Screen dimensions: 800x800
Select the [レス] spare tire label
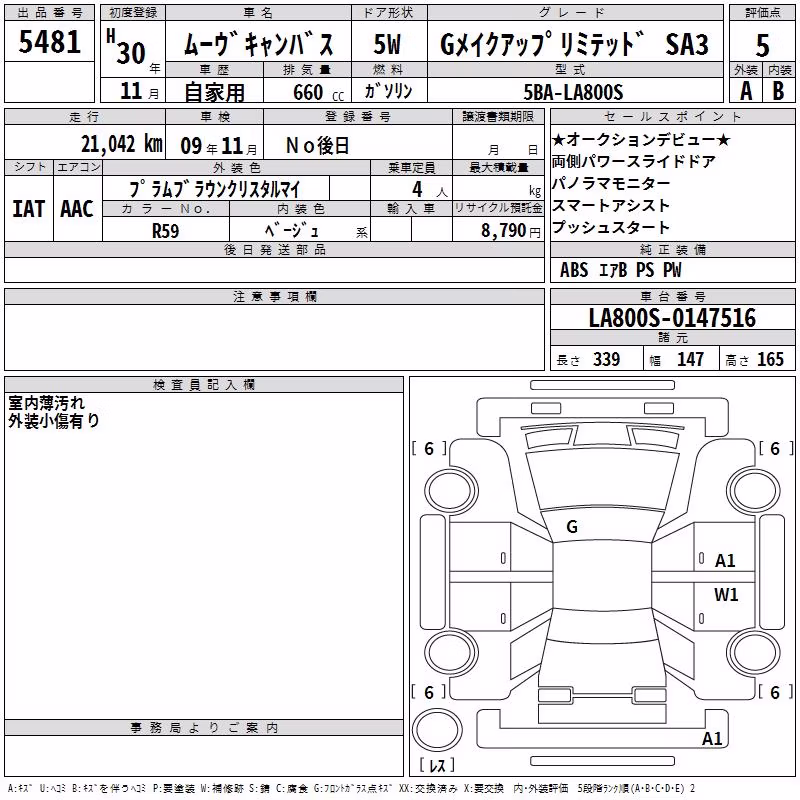coord(437,765)
